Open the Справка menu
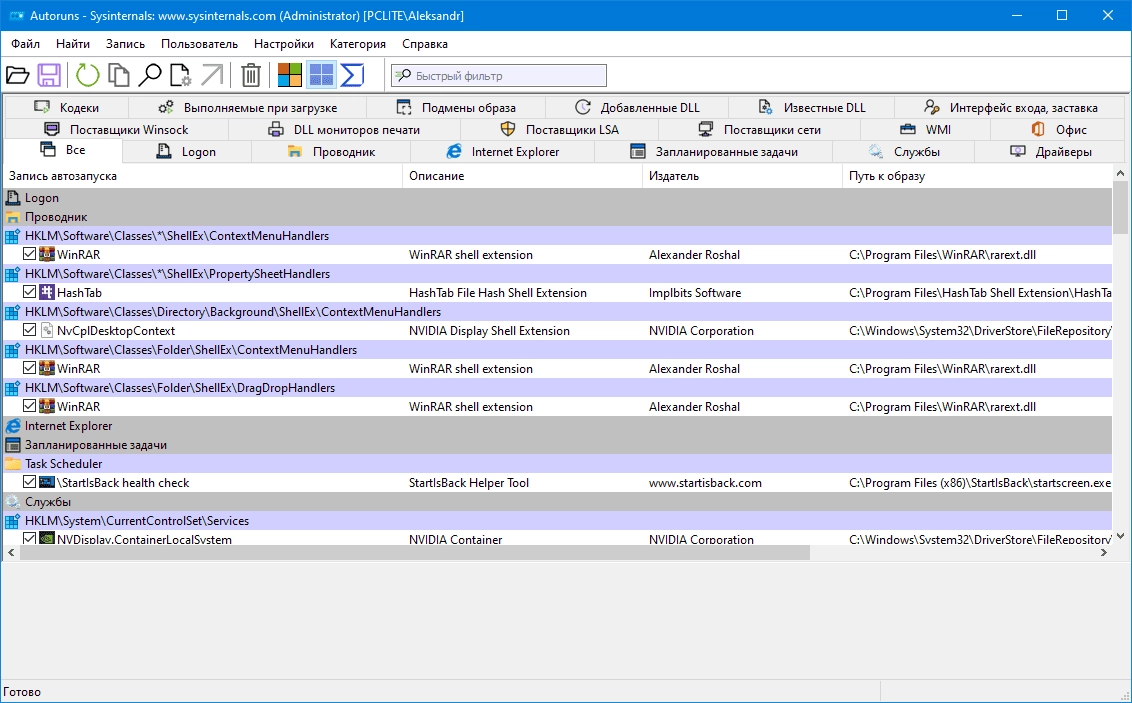The height and width of the screenshot is (703, 1132). tap(424, 44)
